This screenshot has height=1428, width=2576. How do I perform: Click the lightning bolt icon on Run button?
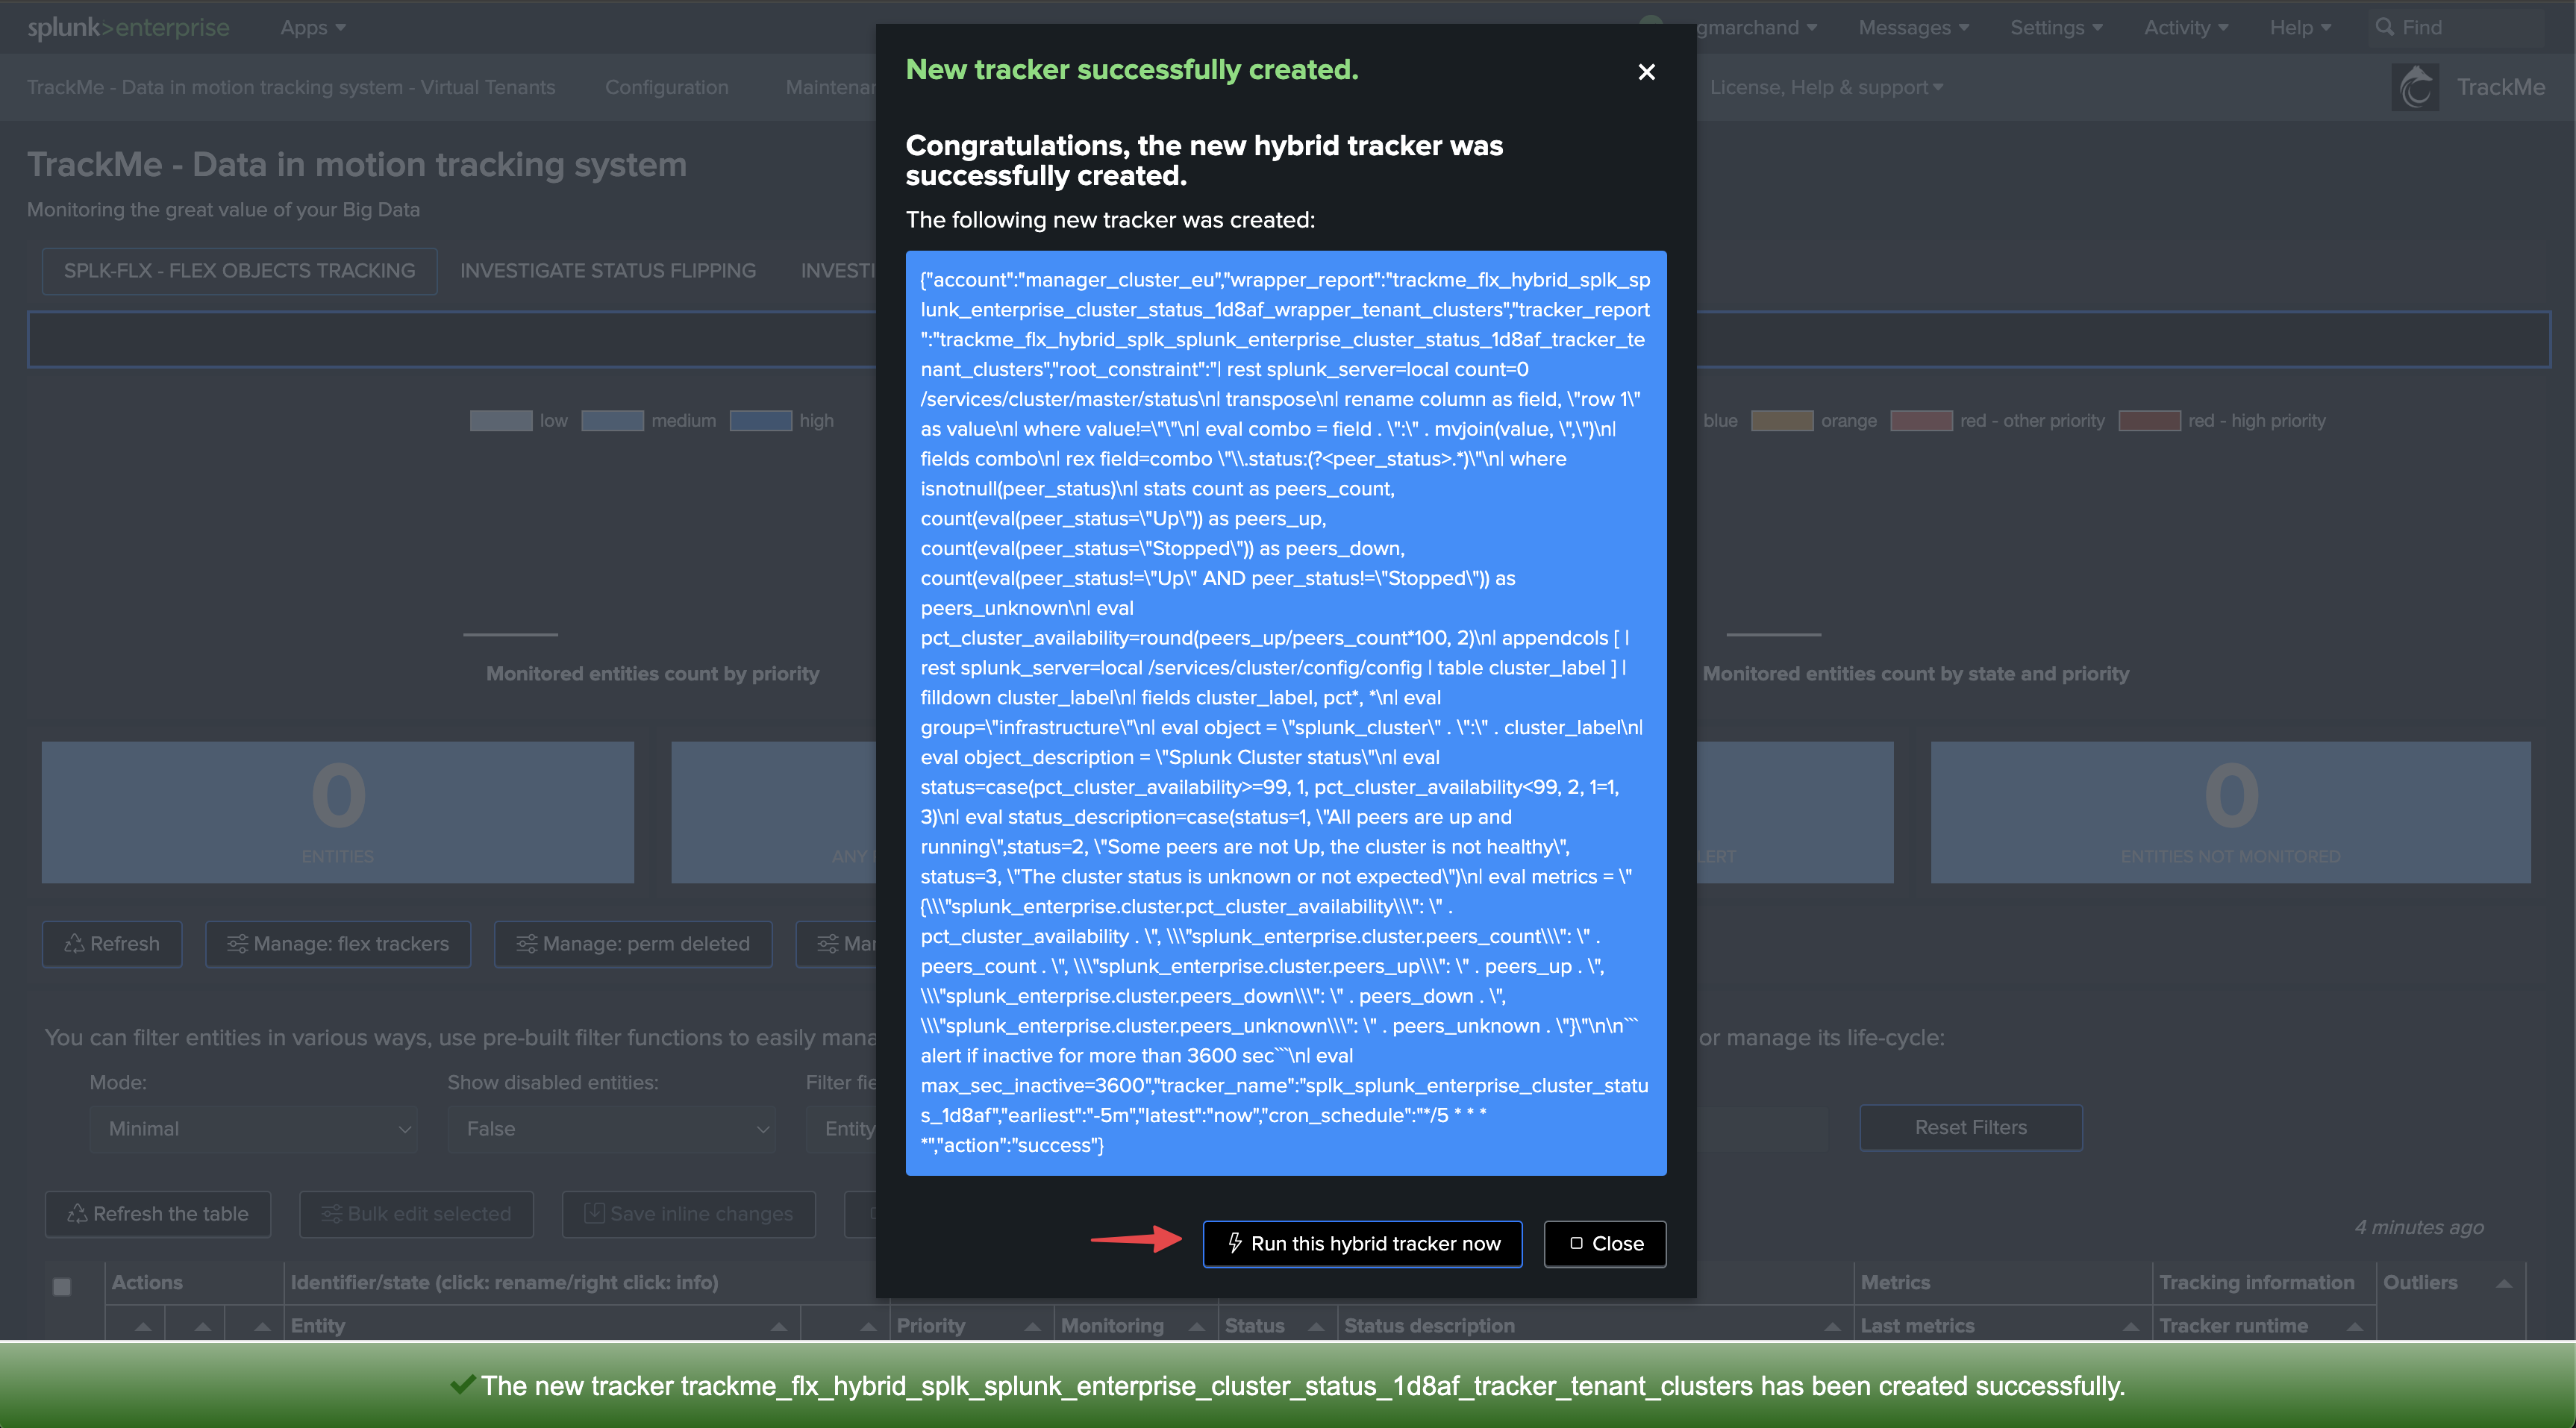(1234, 1243)
